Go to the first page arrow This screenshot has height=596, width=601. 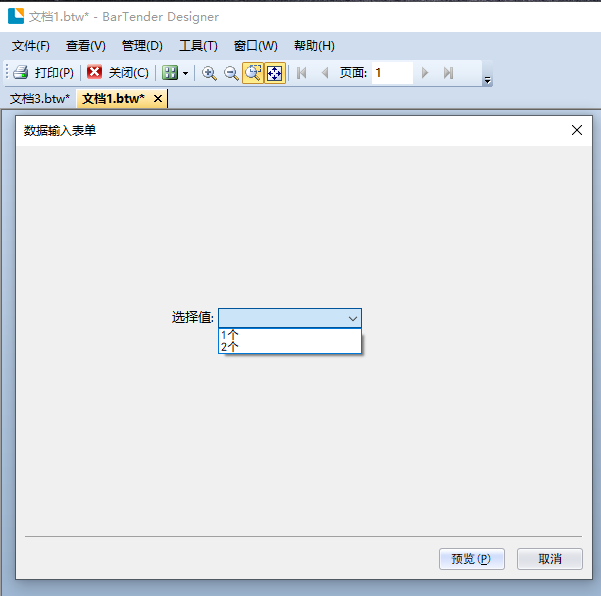(302, 73)
